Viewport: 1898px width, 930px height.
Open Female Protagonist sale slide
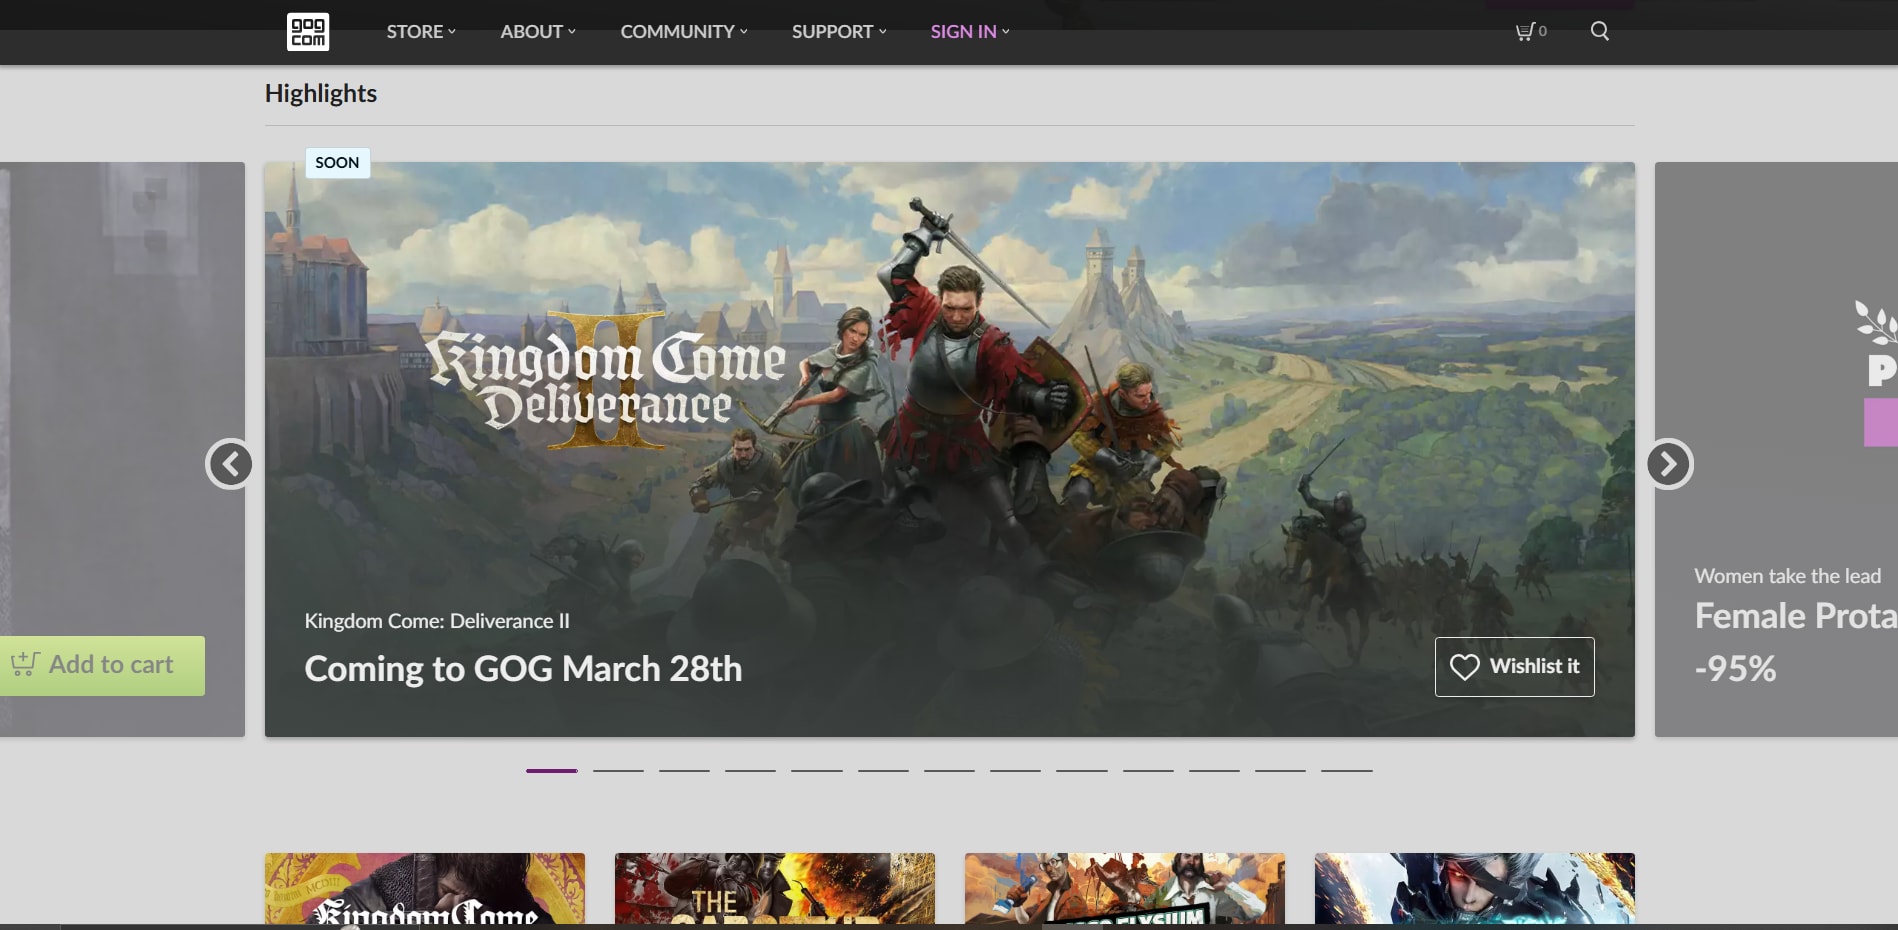1776,450
